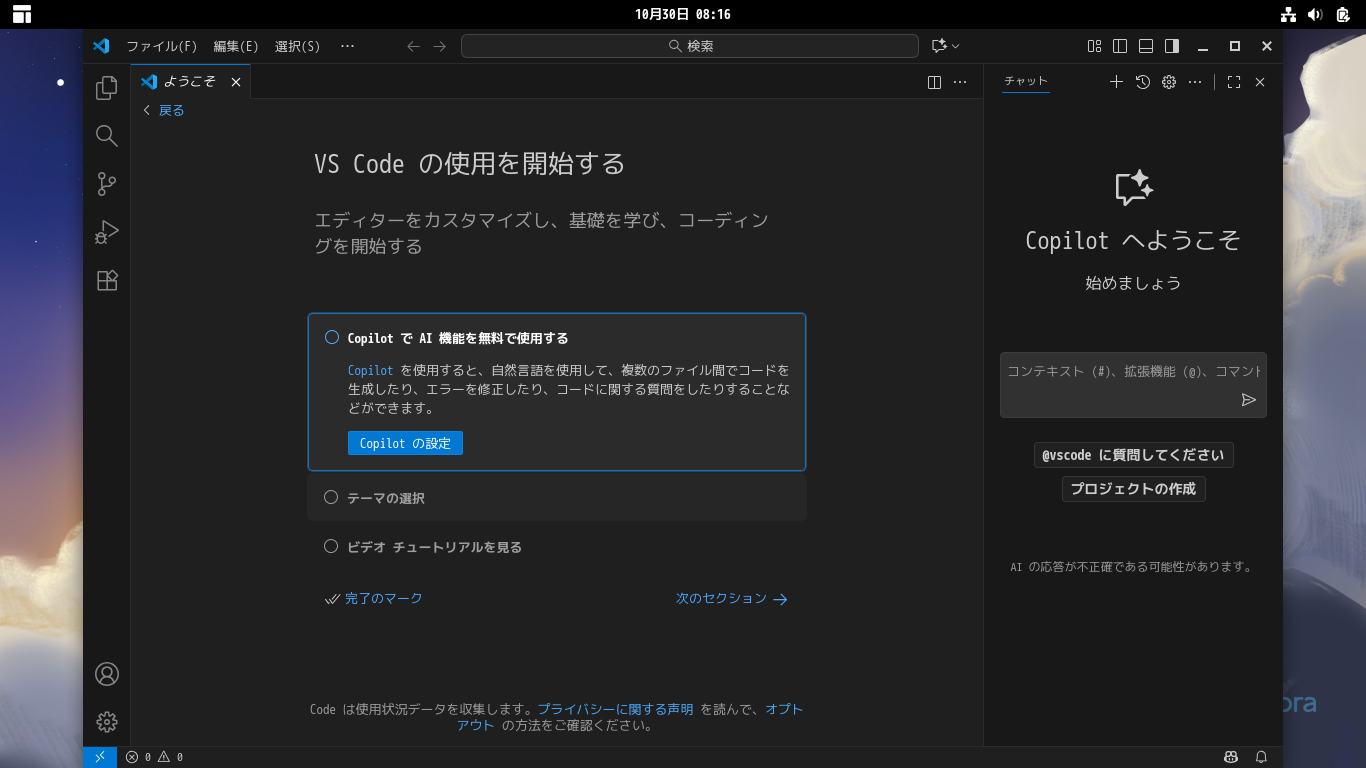Toggle the secondary side bar visibility
This screenshot has height=768, width=1366.
click(x=1173, y=46)
